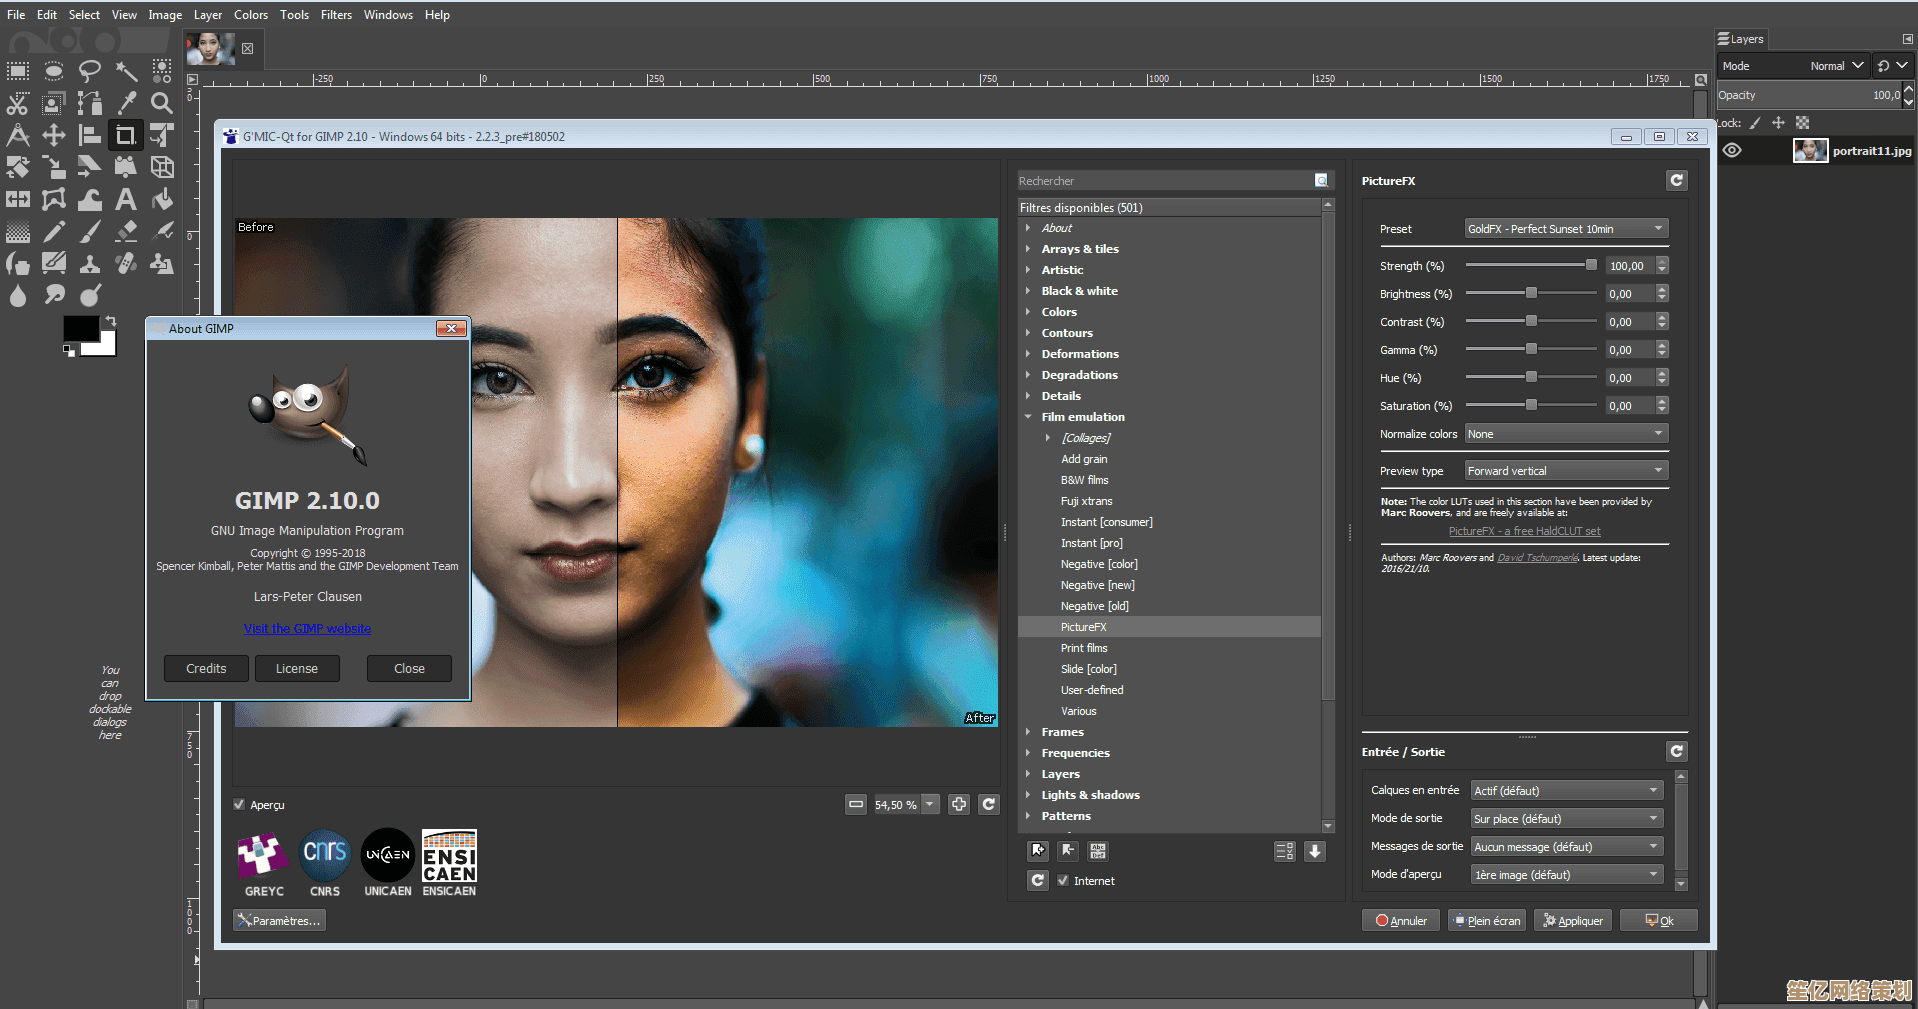1918x1009 pixels.
Task: Select the Cage Transform tool
Action: coord(54,199)
